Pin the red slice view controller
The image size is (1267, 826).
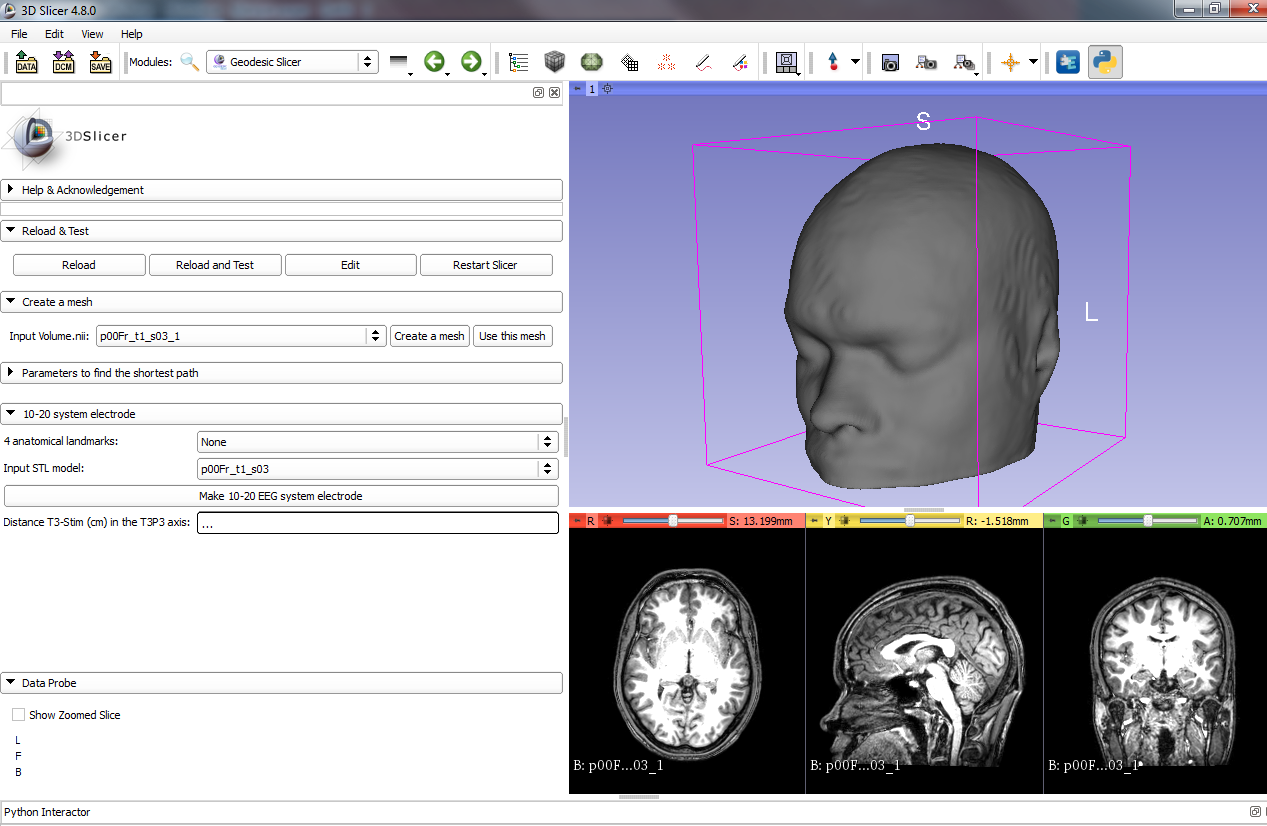pyautogui.click(x=576, y=521)
